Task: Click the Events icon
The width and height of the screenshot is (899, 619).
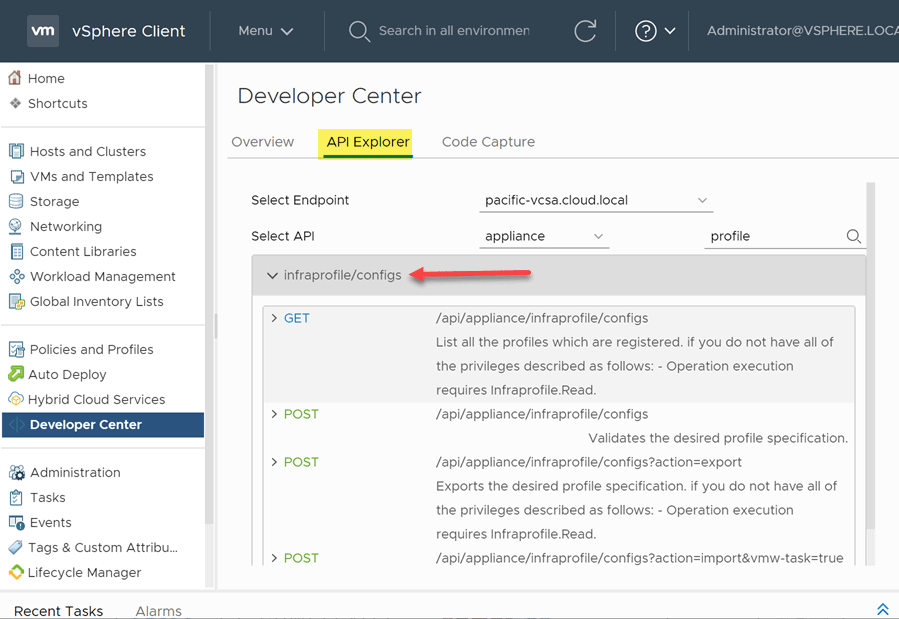Action: click(17, 523)
